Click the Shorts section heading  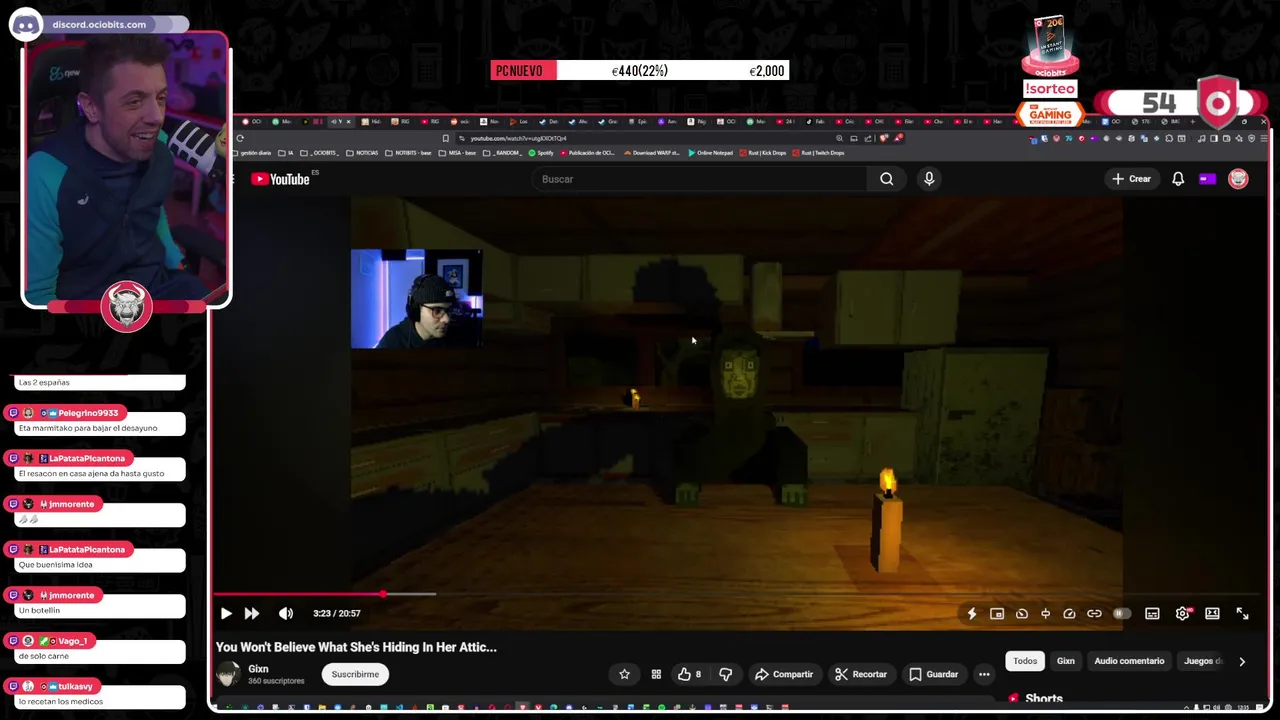[1044, 699]
